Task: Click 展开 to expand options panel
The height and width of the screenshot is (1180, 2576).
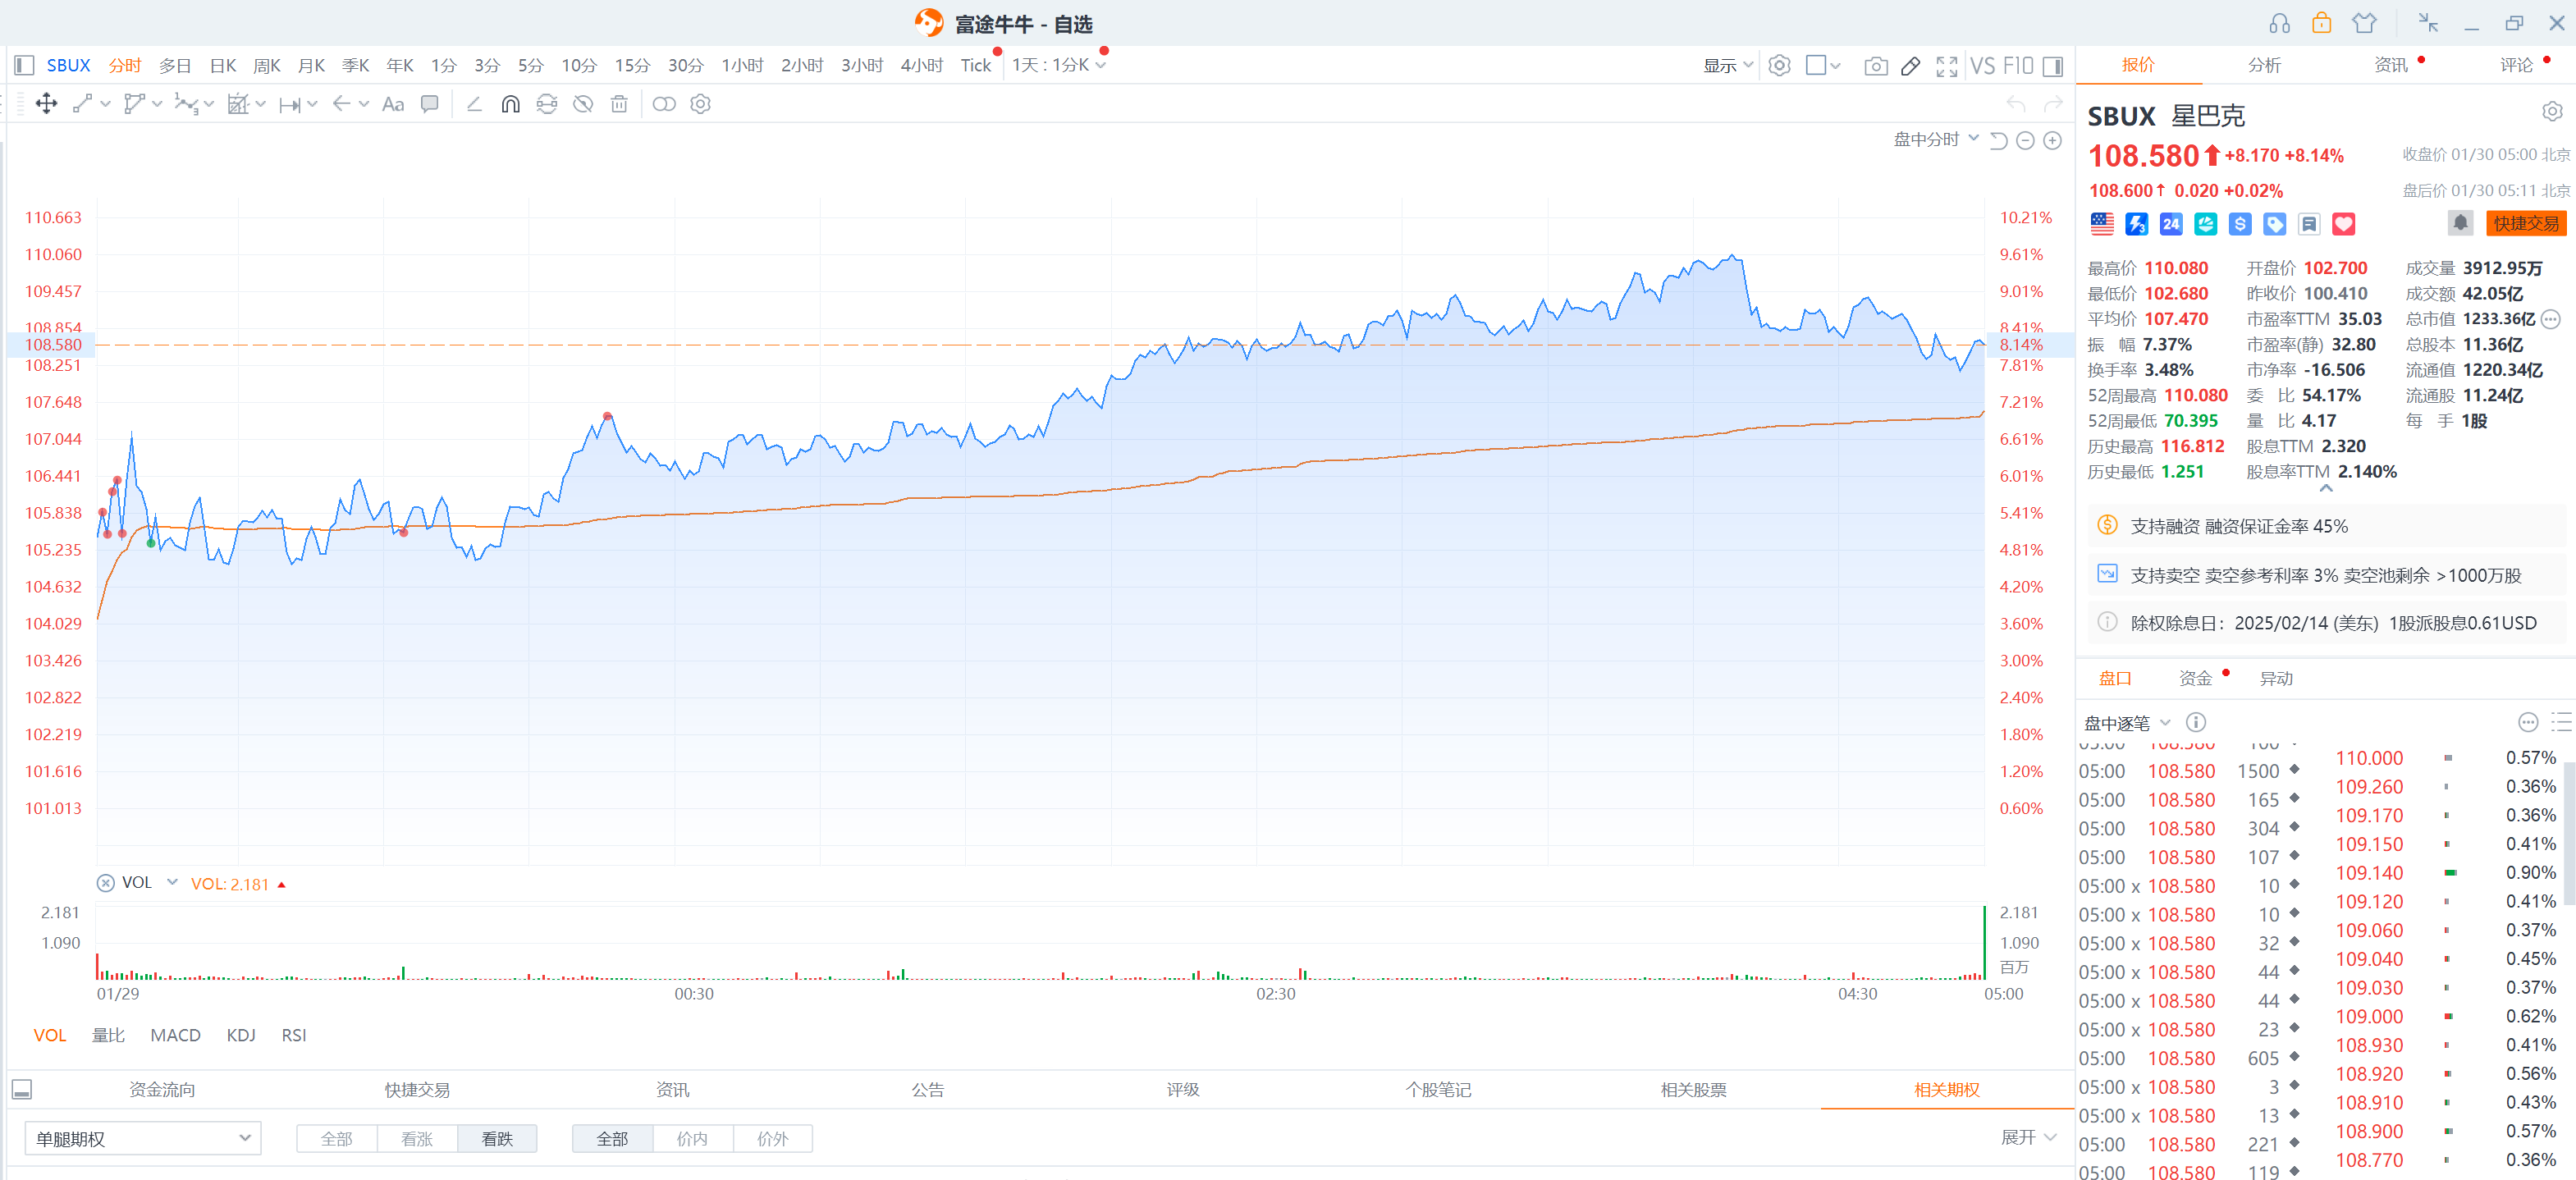Action: [2028, 1137]
